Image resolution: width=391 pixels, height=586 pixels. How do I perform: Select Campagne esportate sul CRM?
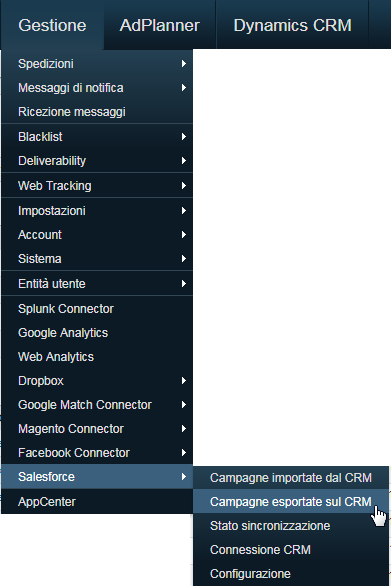coord(291,502)
